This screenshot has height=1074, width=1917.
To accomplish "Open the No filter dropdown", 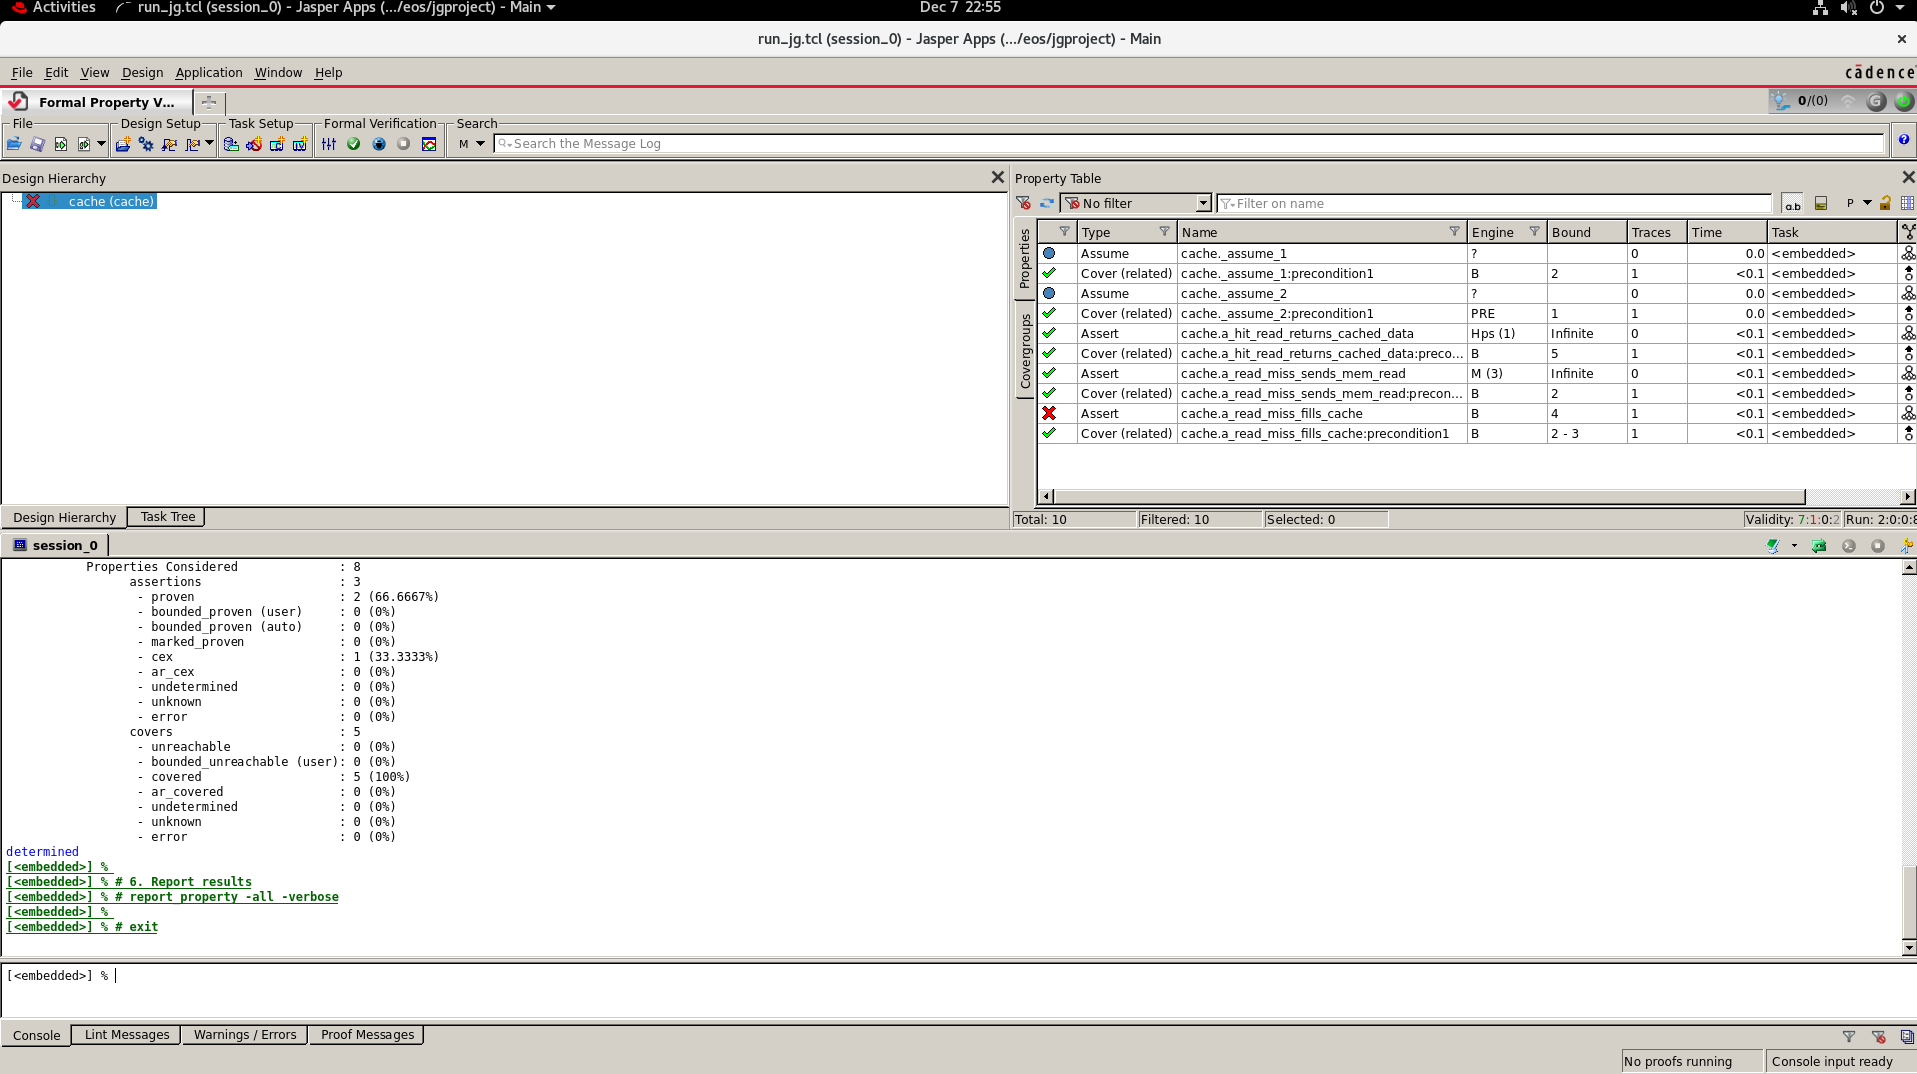I will click(1136, 203).
